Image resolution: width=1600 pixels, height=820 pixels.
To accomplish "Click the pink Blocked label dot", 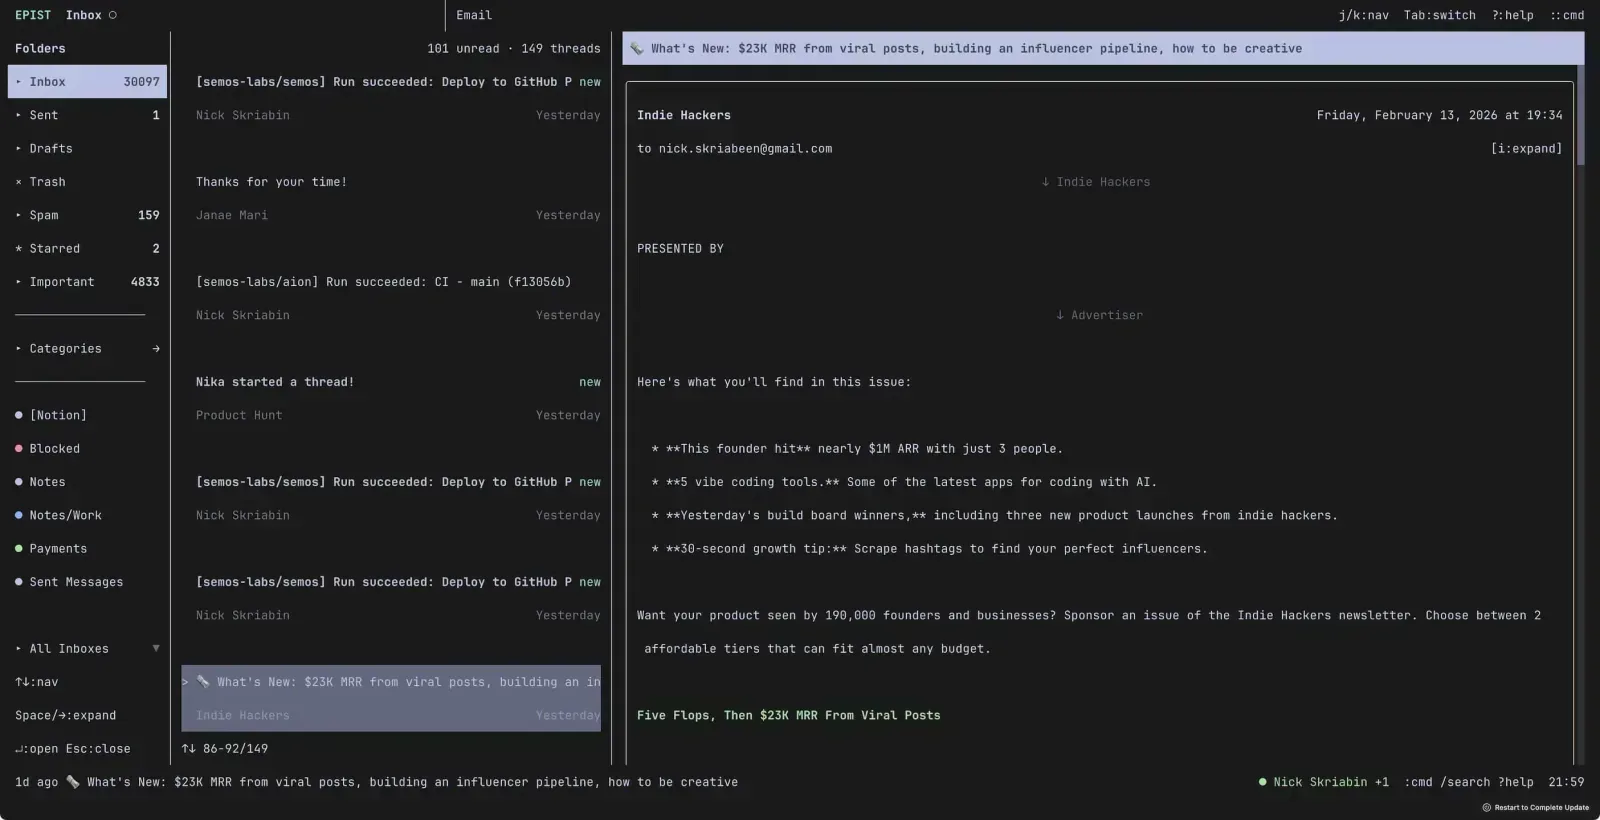I will pos(19,449).
